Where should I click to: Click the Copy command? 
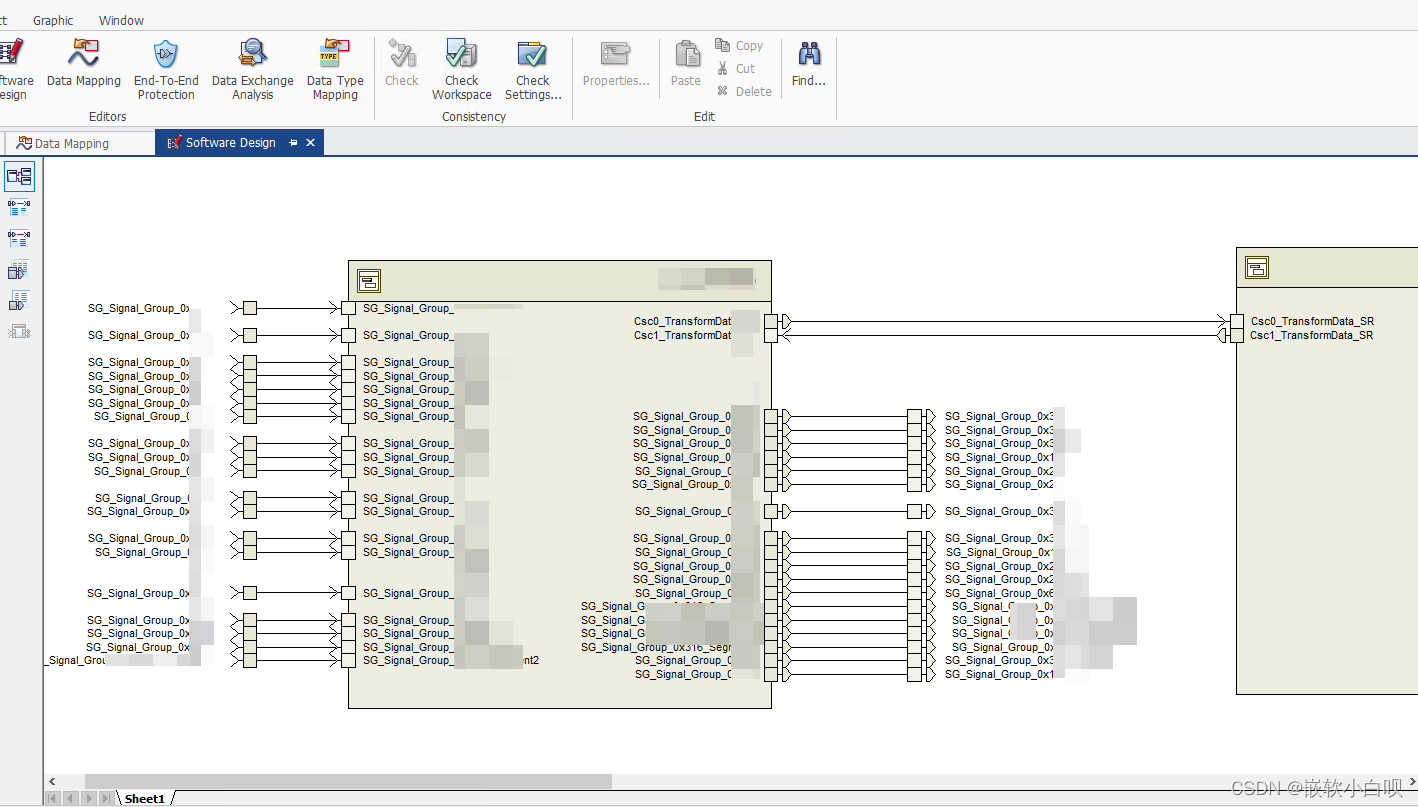[740, 45]
